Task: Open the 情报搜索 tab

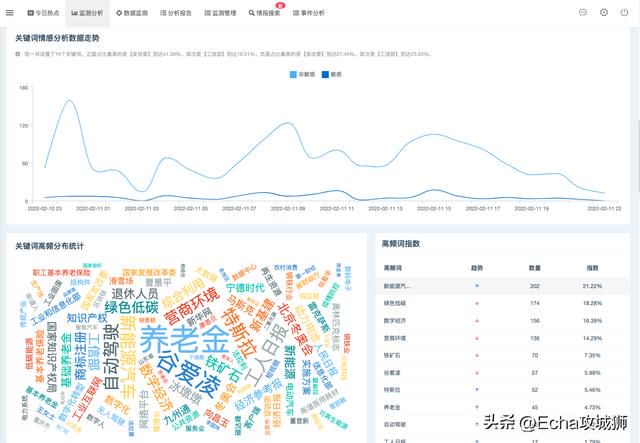Action: (x=264, y=13)
